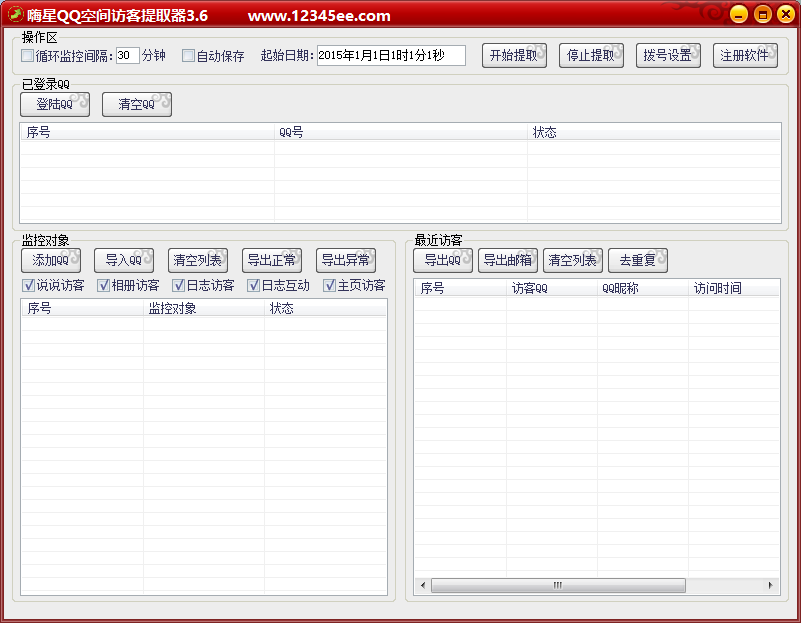
Task: Uncheck the 相册访客 option
Action: tap(104, 286)
